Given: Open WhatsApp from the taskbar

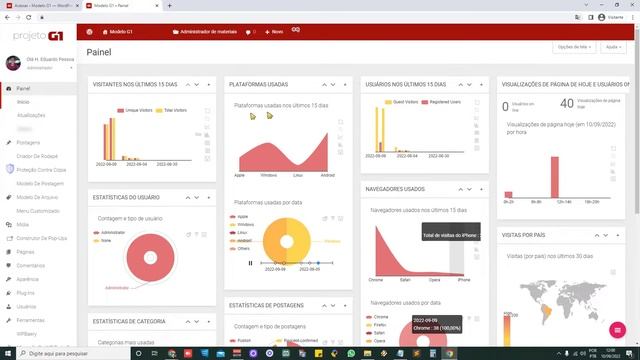Looking at the screenshot, I should 351,353.
